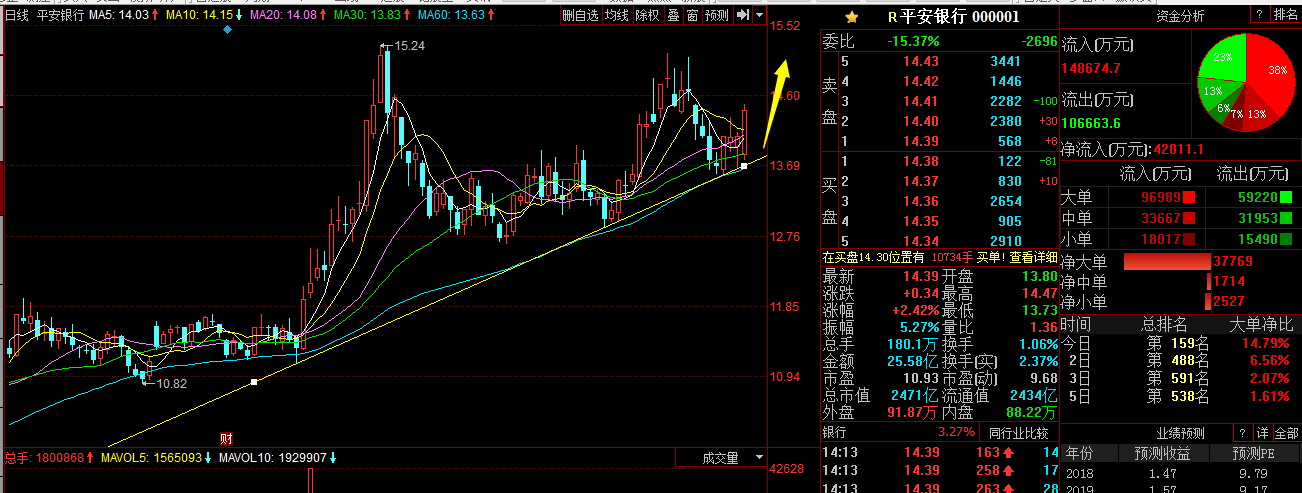Click the MA60: 13.63 indicator label
The height and width of the screenshot is (493, 1302).
[x=458, y=16]
